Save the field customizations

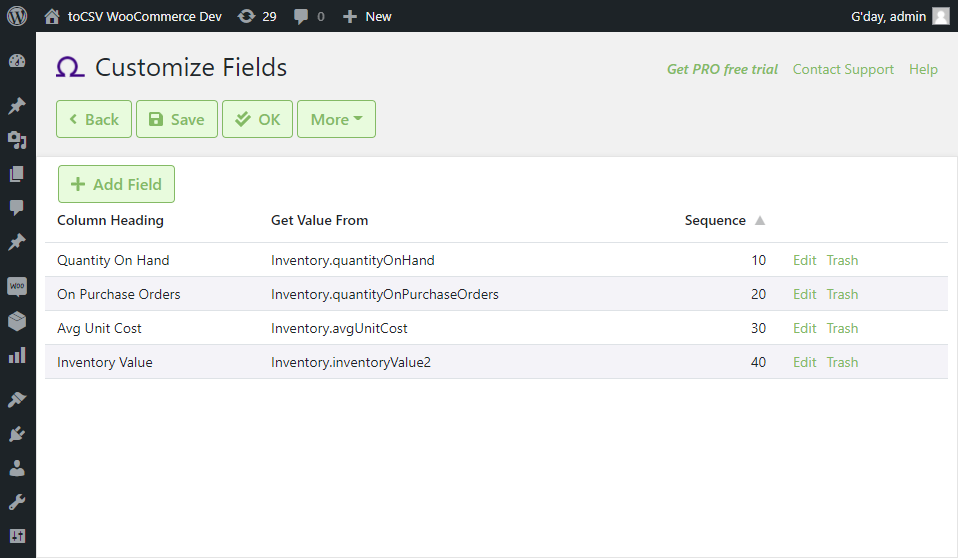[x=177, y=119]
